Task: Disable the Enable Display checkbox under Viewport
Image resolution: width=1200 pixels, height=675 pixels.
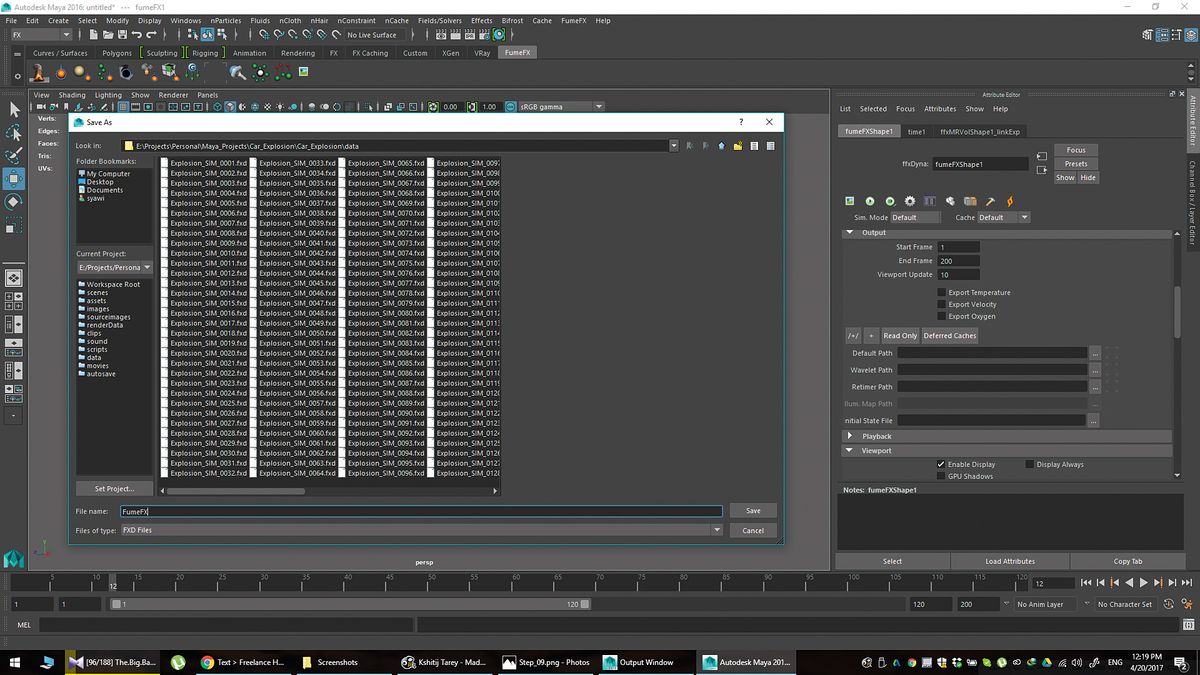Action: (x=938, y=464)
